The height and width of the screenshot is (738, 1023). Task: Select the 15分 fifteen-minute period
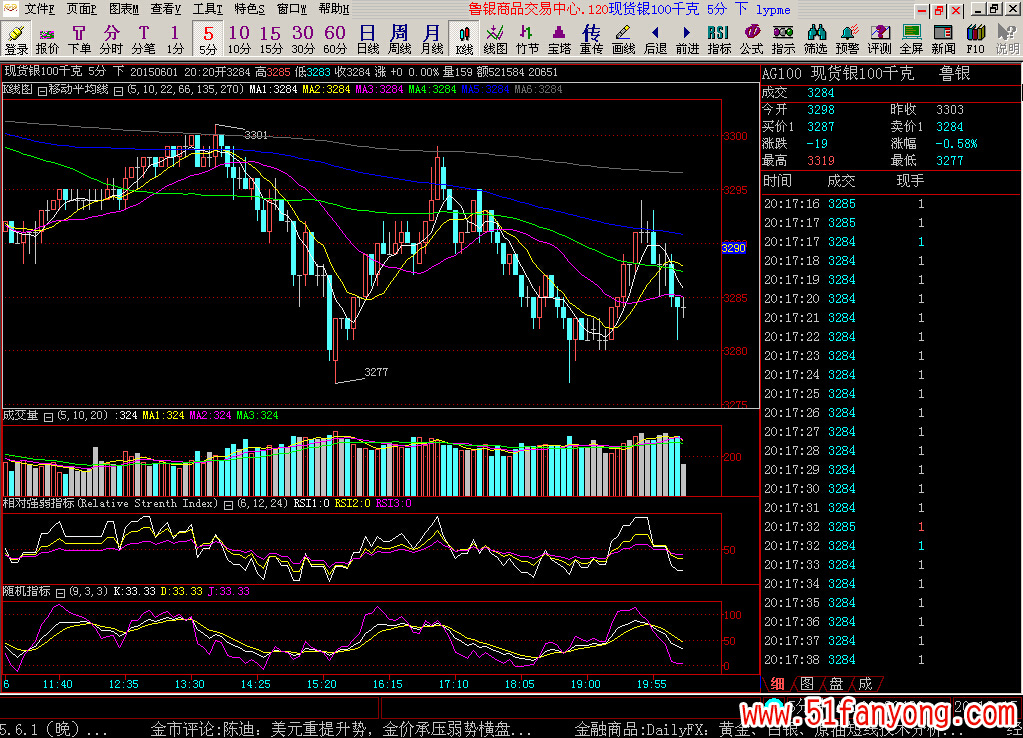(x=271, y=39)
